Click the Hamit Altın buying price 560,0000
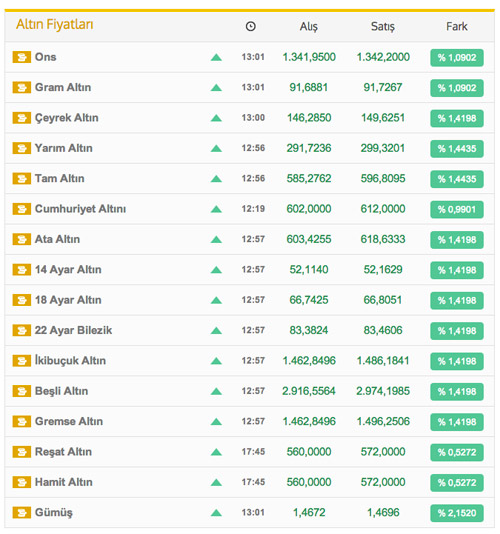Screen dimensions: 500x534 309,482
